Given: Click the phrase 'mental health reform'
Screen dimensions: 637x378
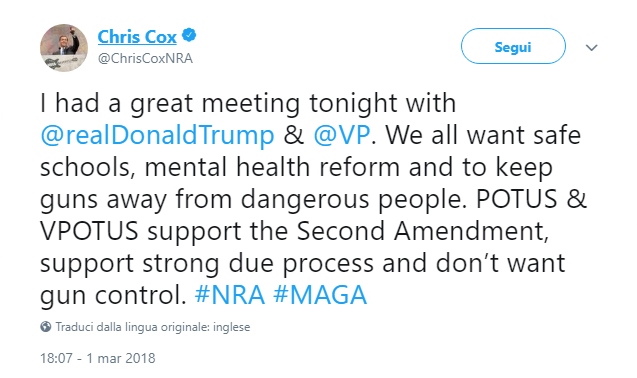Looking at the screenshot, I should (272, 167).
